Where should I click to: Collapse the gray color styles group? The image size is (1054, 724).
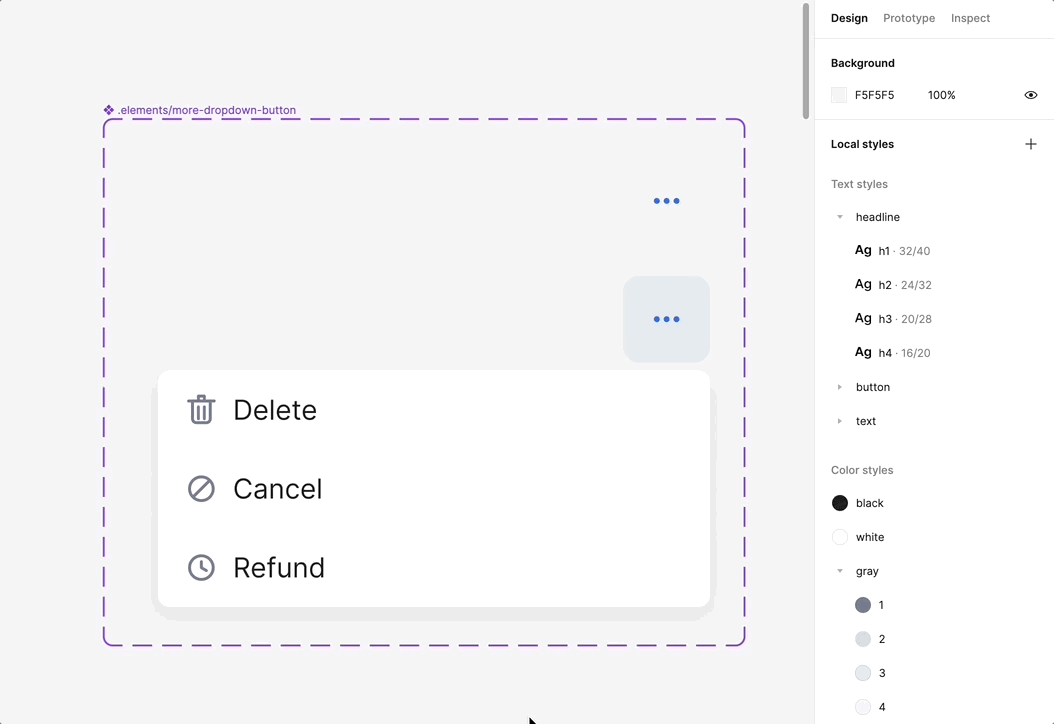tap(840, 571)
